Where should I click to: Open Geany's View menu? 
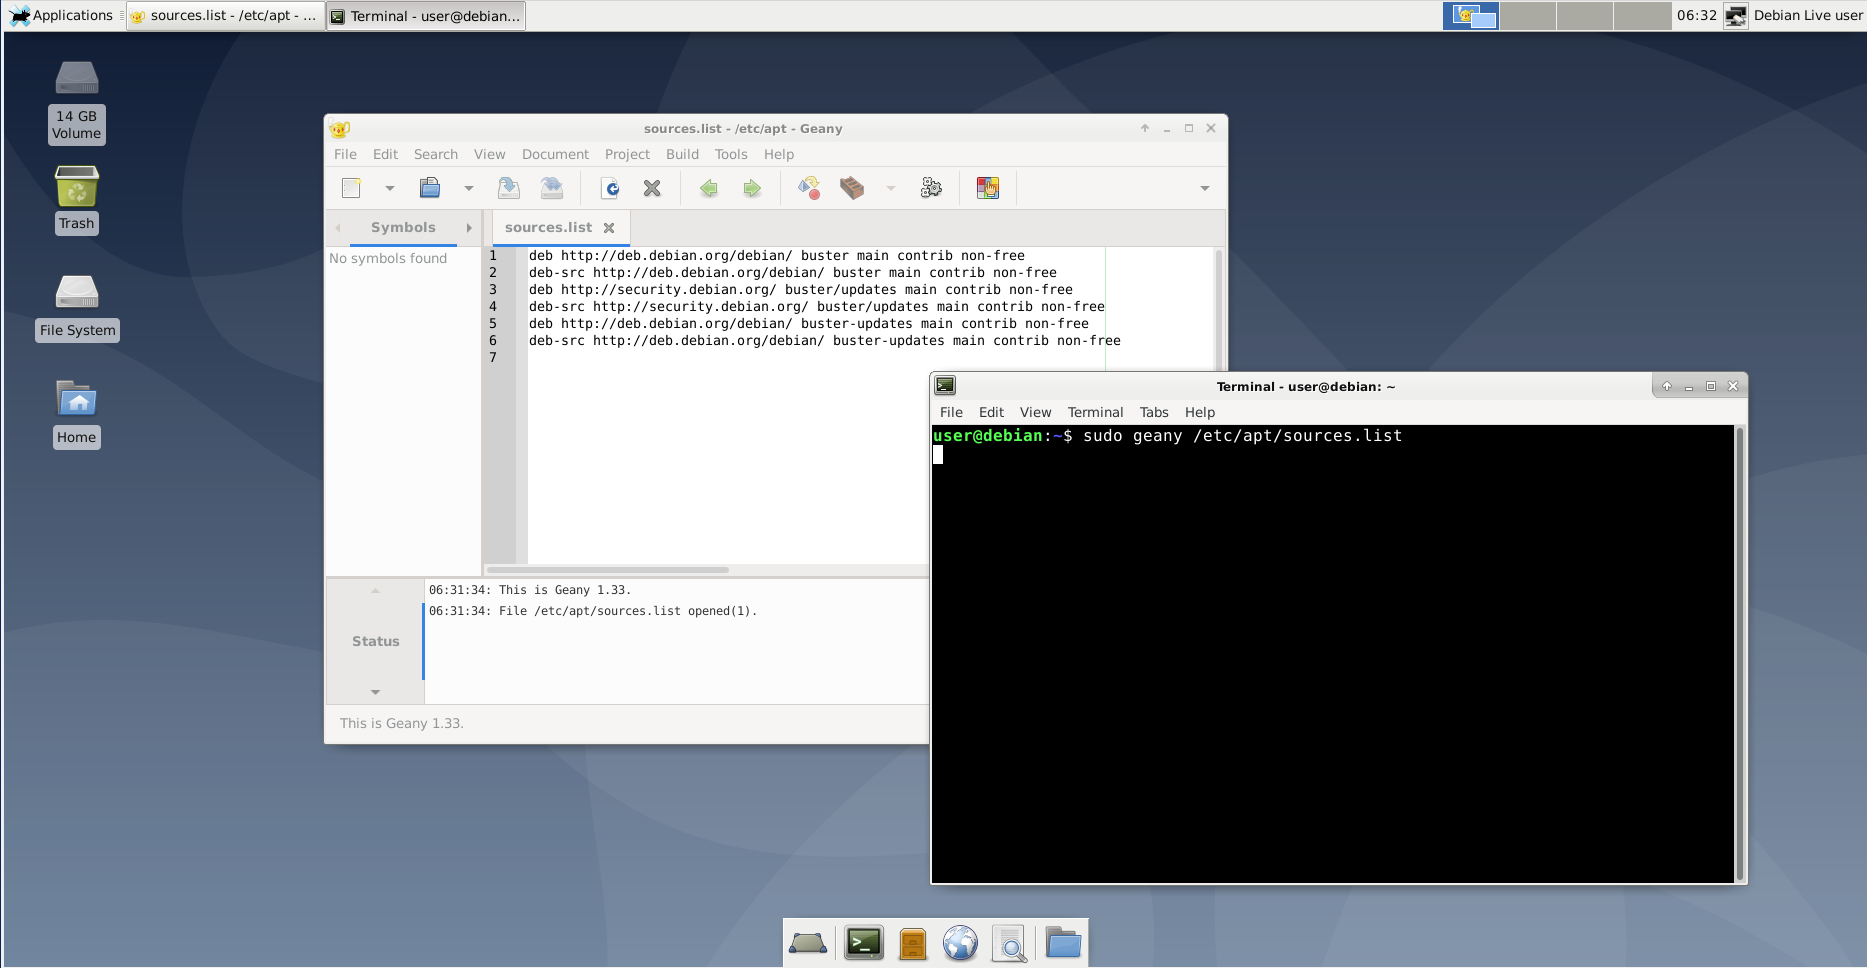tap(490, 154)
